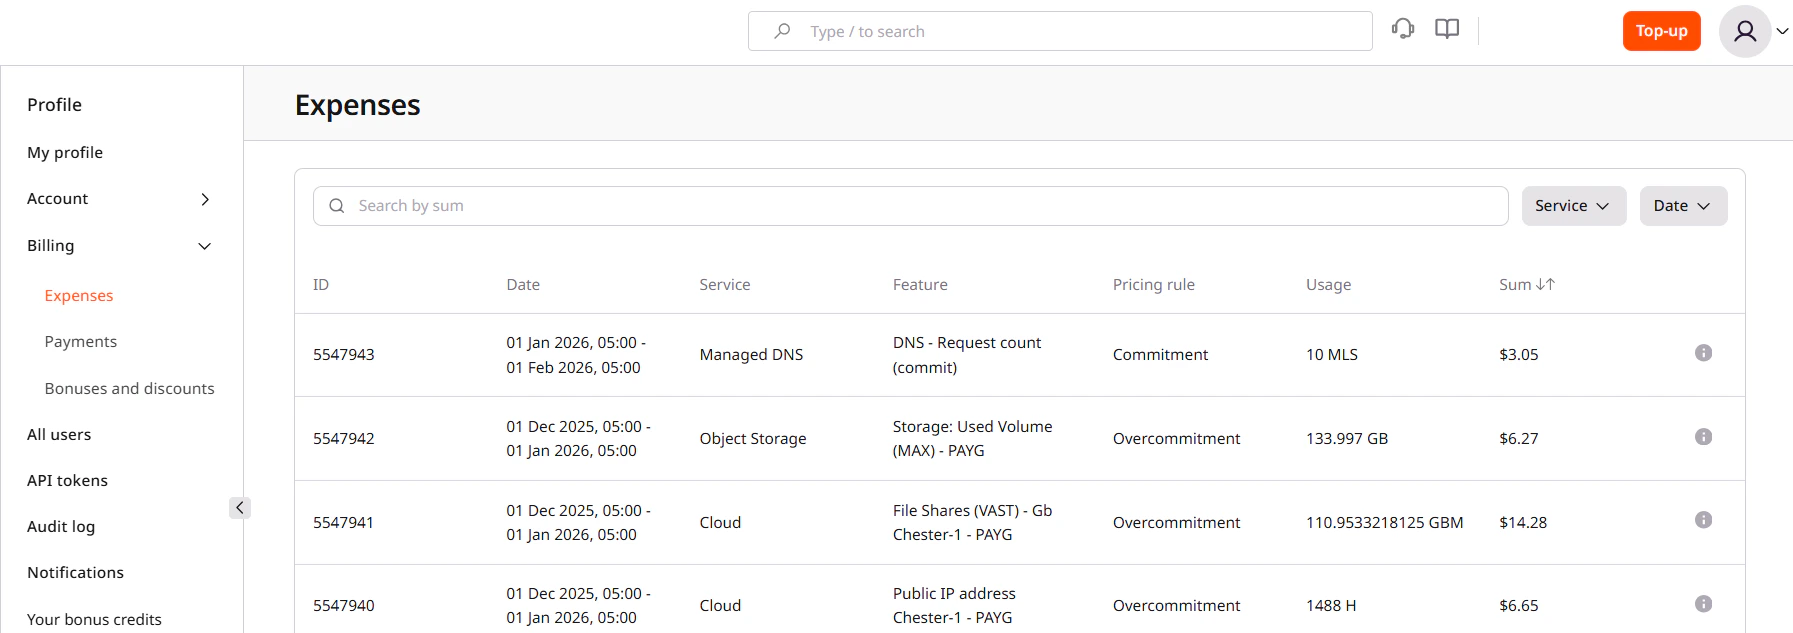
Task: Click the Managed DNS service cell
Action: coord(751,354)
